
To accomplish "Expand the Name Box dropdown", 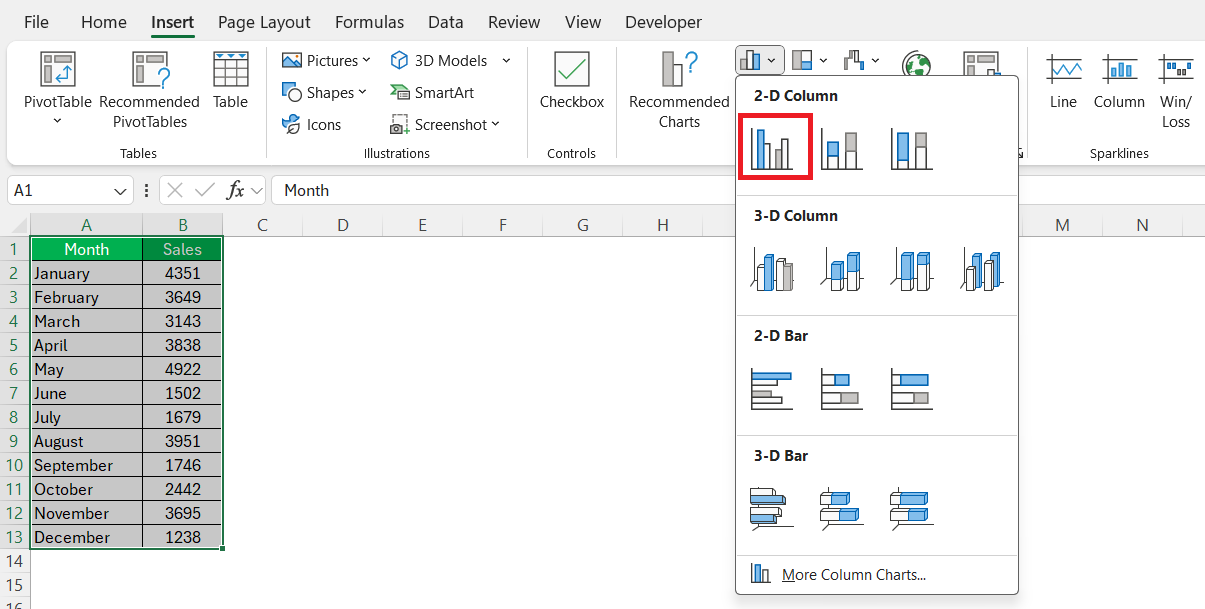I will click(121, 190).
